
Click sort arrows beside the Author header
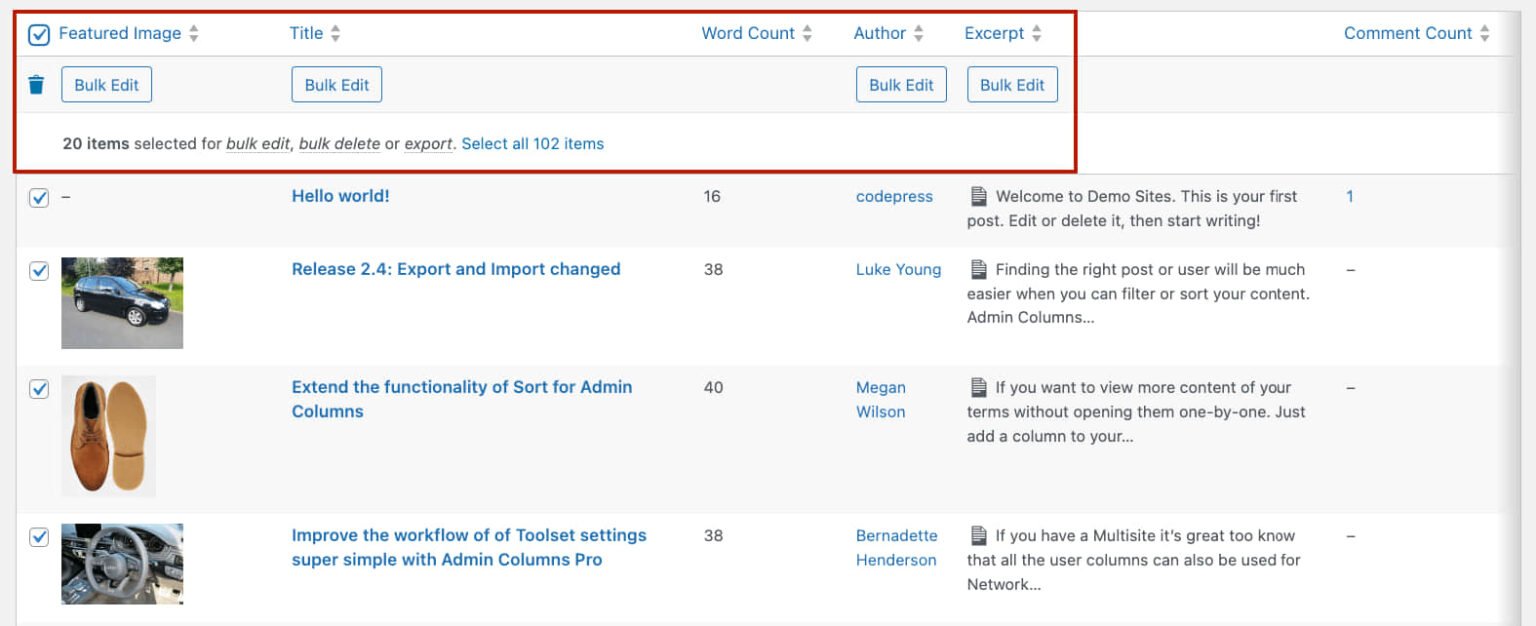(x=918, y=33)
